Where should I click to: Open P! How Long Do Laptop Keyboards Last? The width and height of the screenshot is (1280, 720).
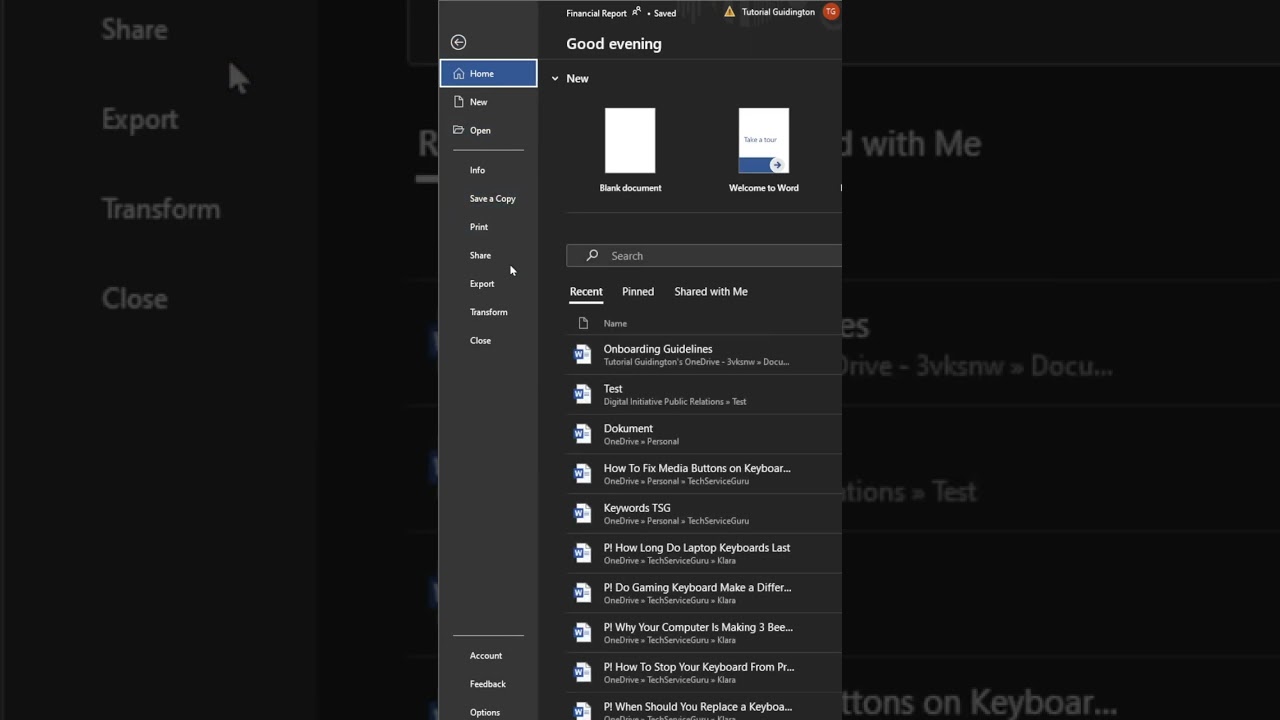704,553
